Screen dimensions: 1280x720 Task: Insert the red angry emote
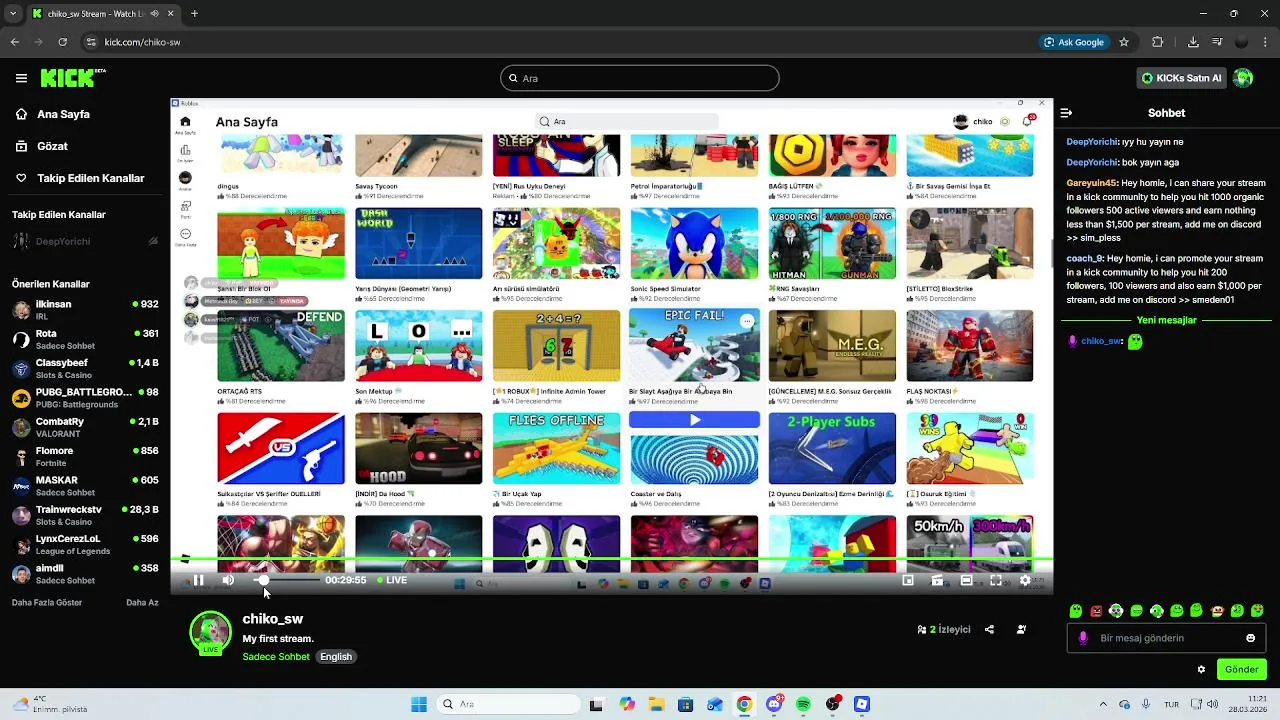coord(1096,611)
